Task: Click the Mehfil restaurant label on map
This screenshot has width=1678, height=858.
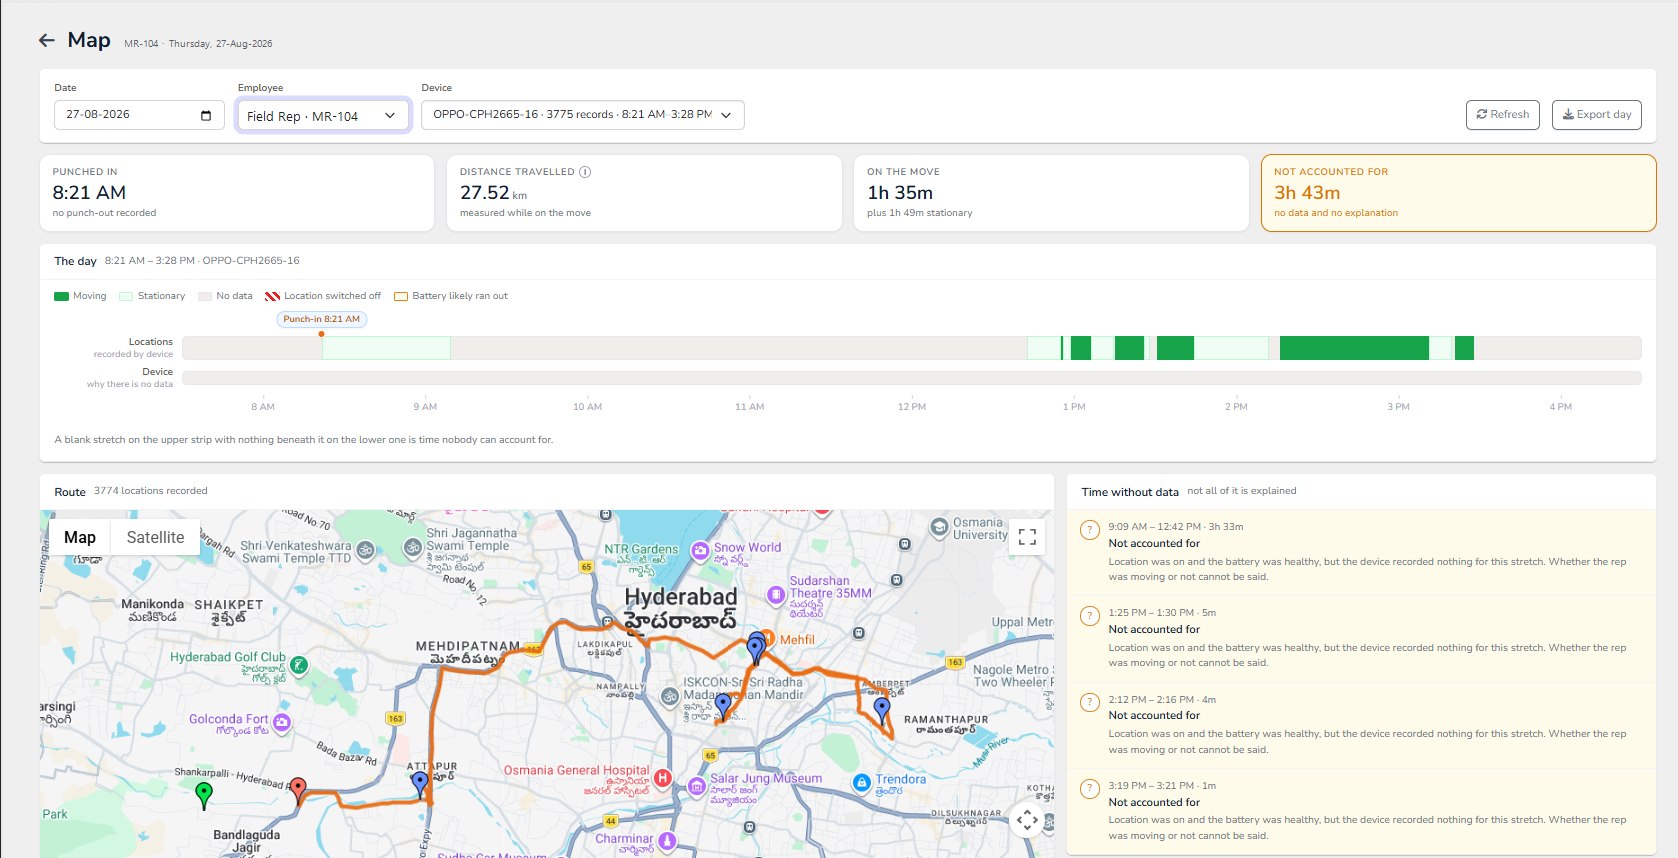Action: click(x=797, y=640)
